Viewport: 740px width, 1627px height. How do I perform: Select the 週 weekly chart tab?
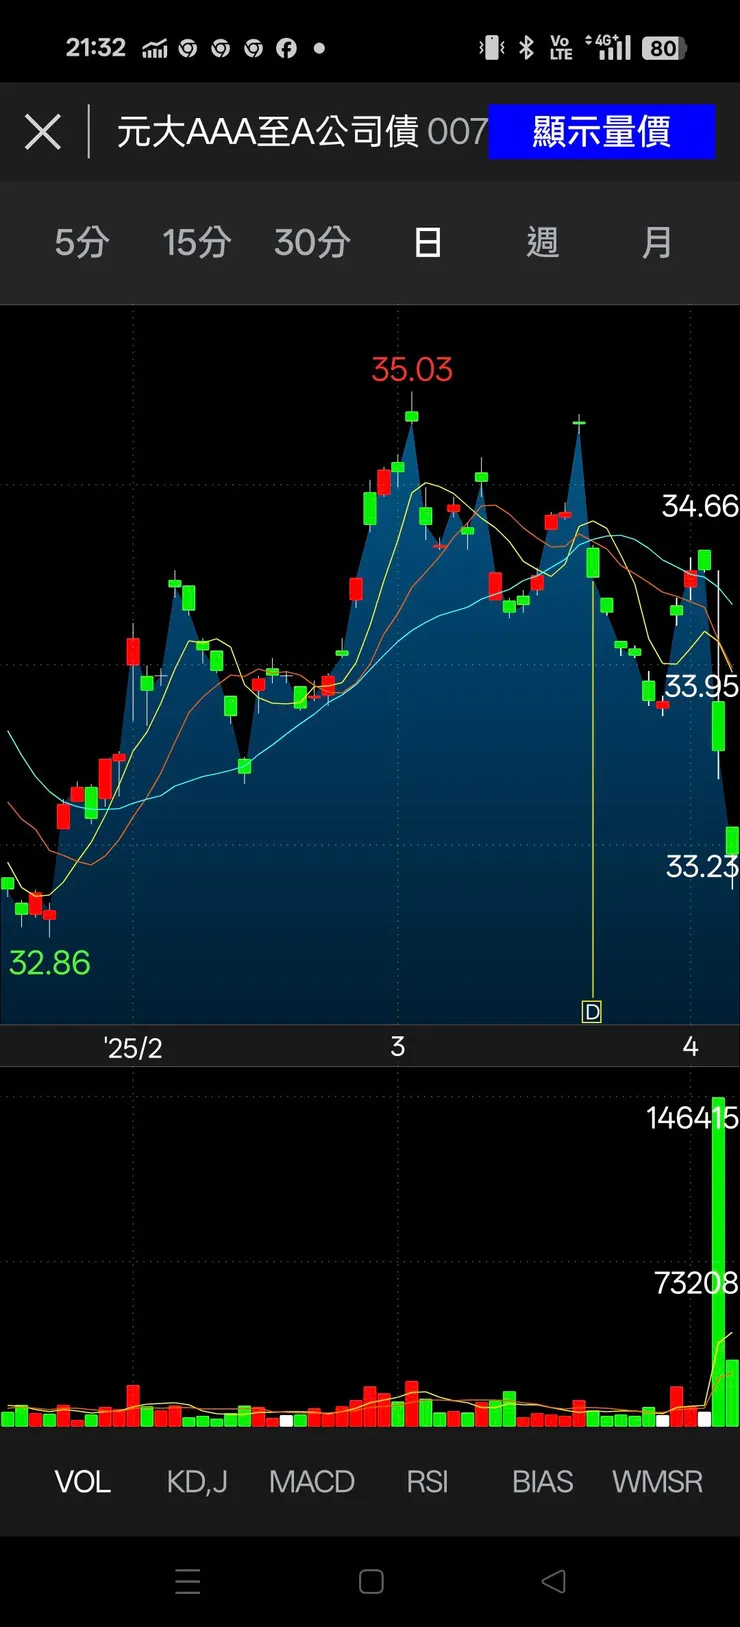(543, 242)
